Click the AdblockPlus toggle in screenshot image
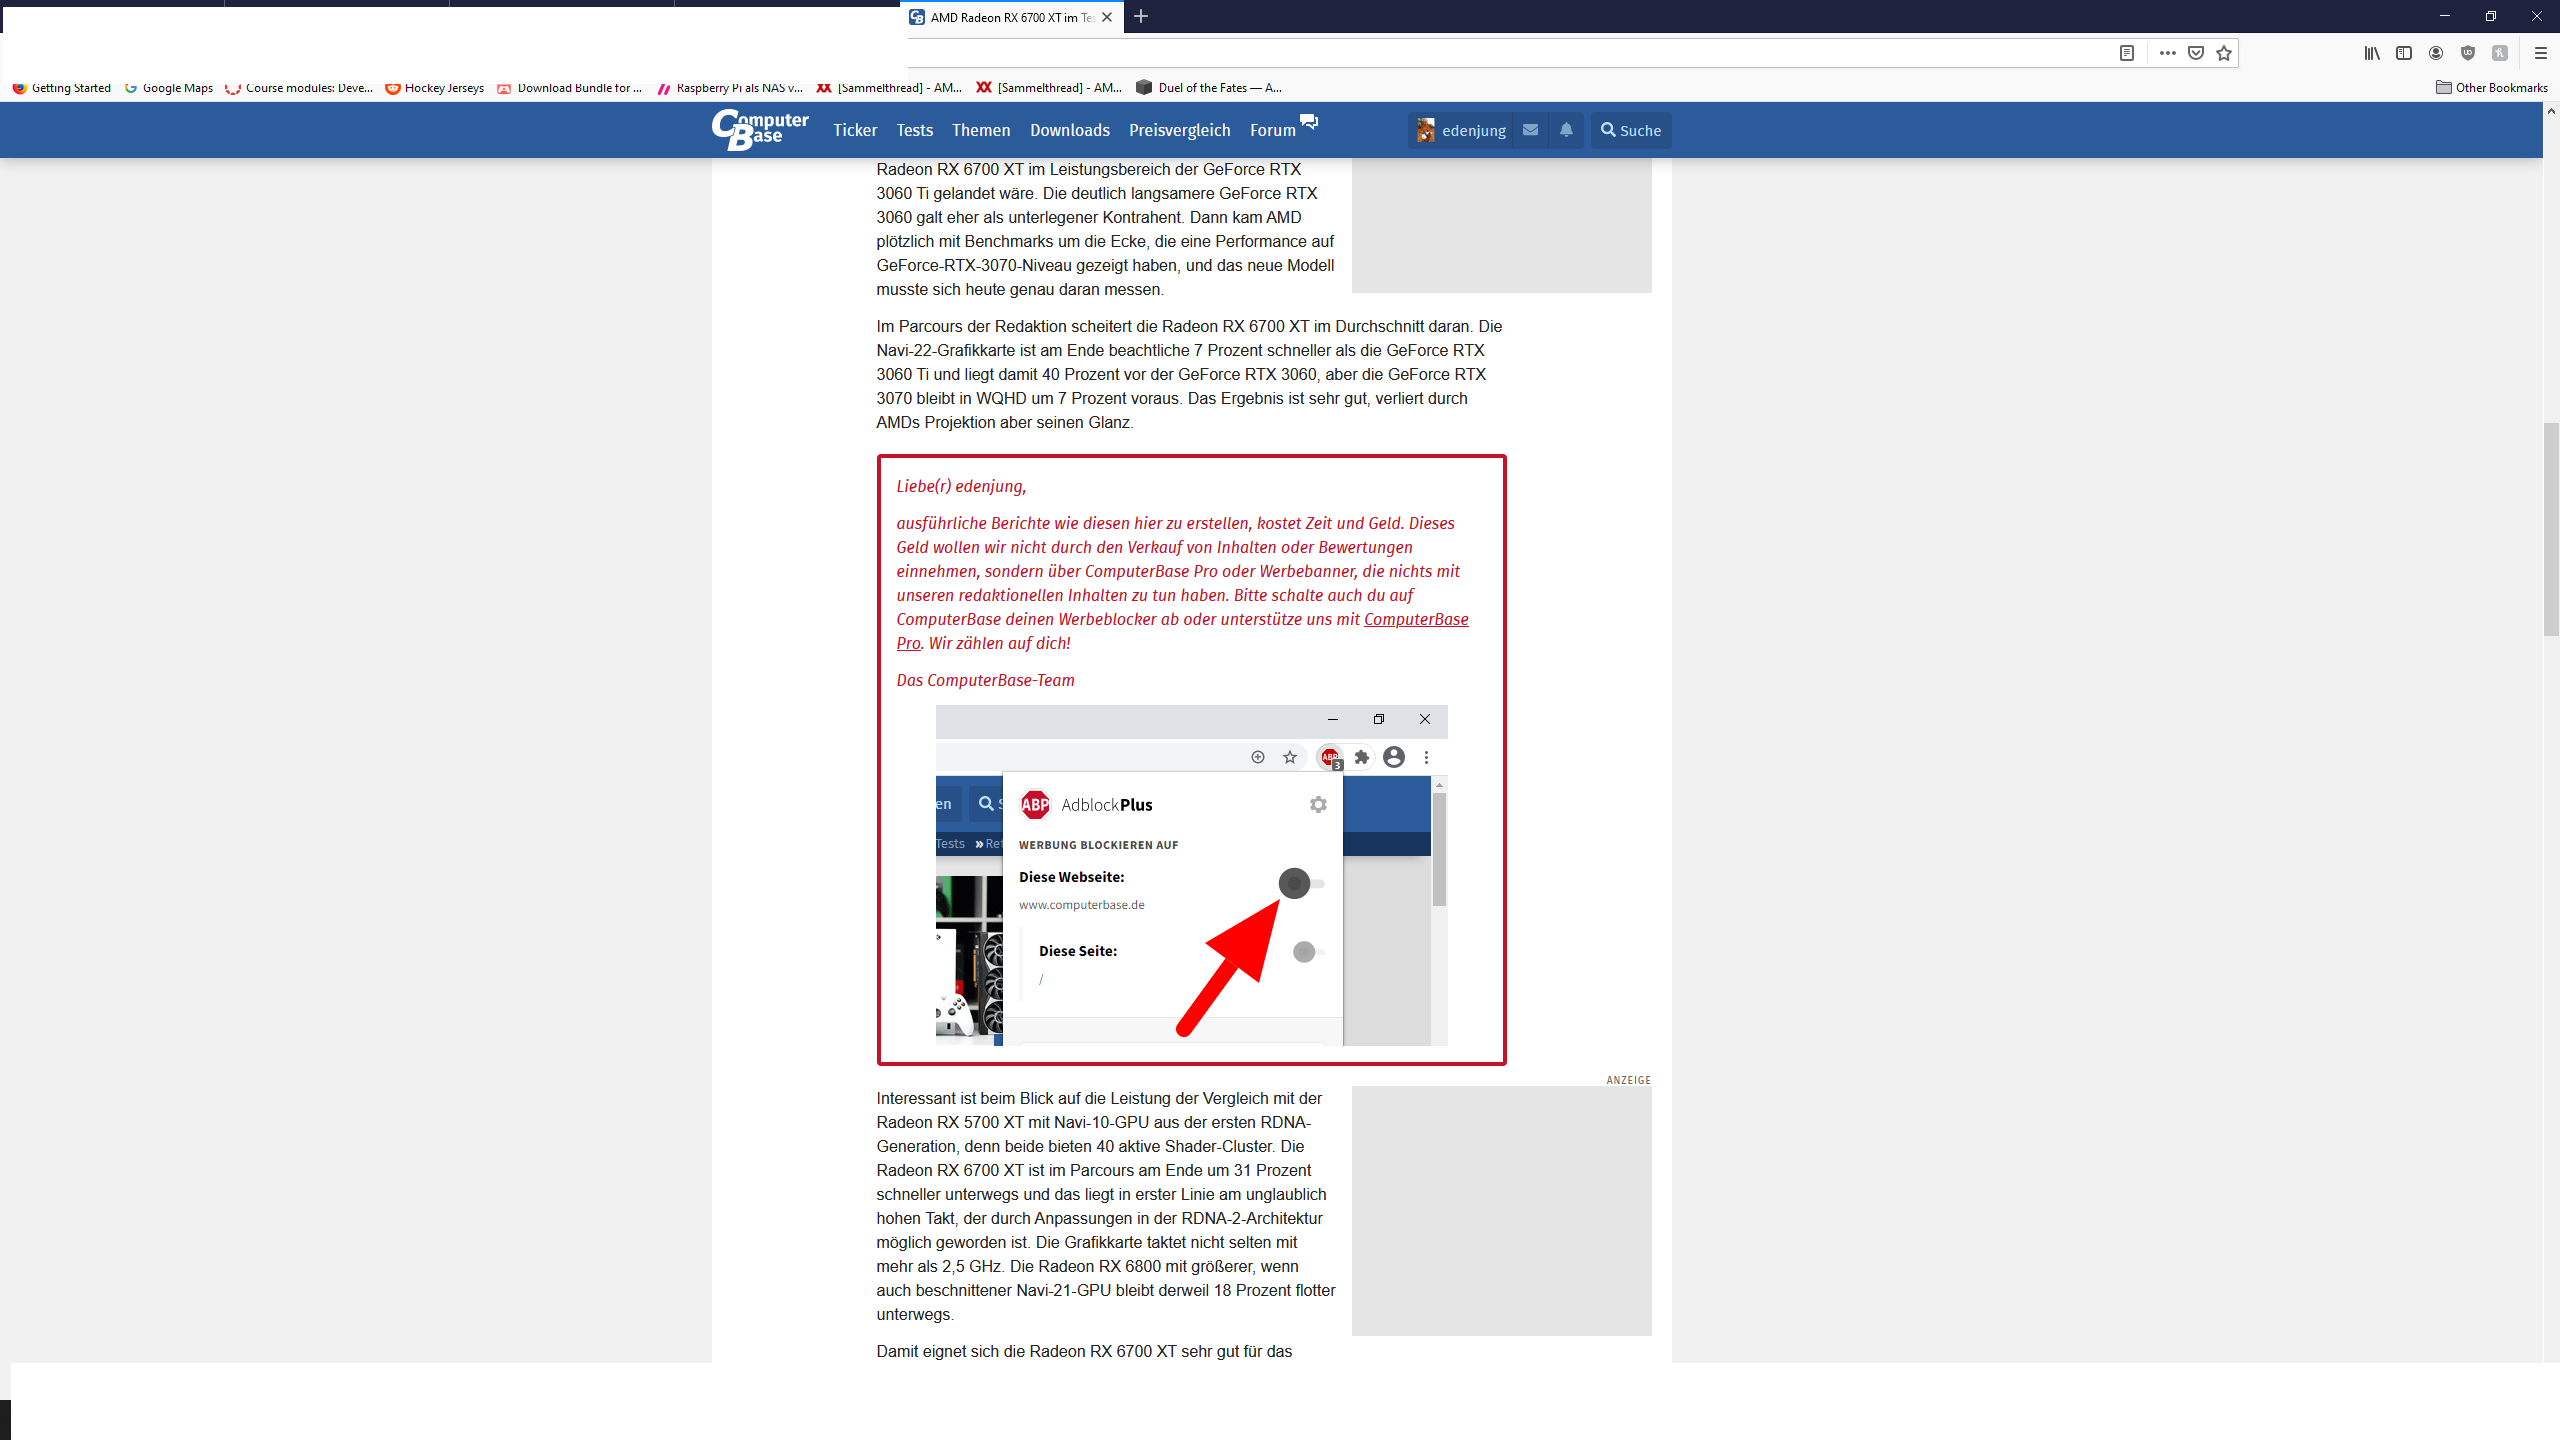 [x=1295, y=883]
